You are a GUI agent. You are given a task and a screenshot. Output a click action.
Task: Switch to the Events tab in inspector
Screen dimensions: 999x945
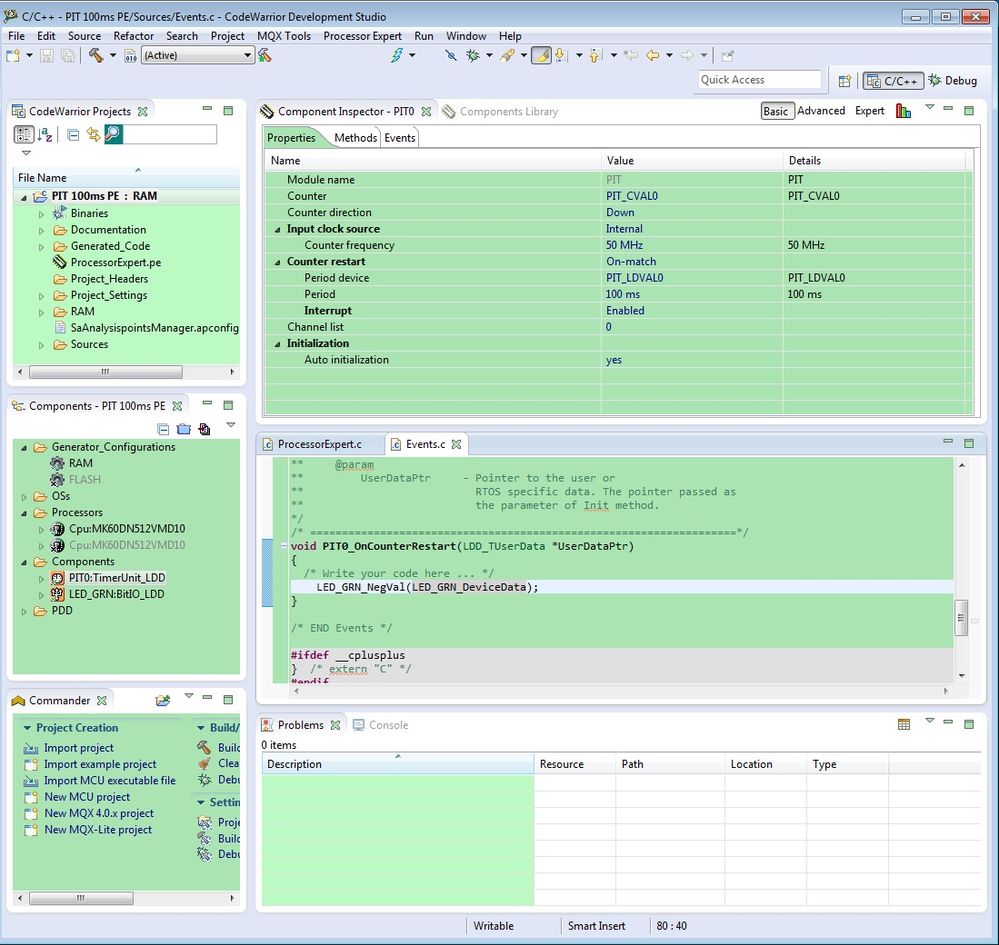tap(399, 138)
